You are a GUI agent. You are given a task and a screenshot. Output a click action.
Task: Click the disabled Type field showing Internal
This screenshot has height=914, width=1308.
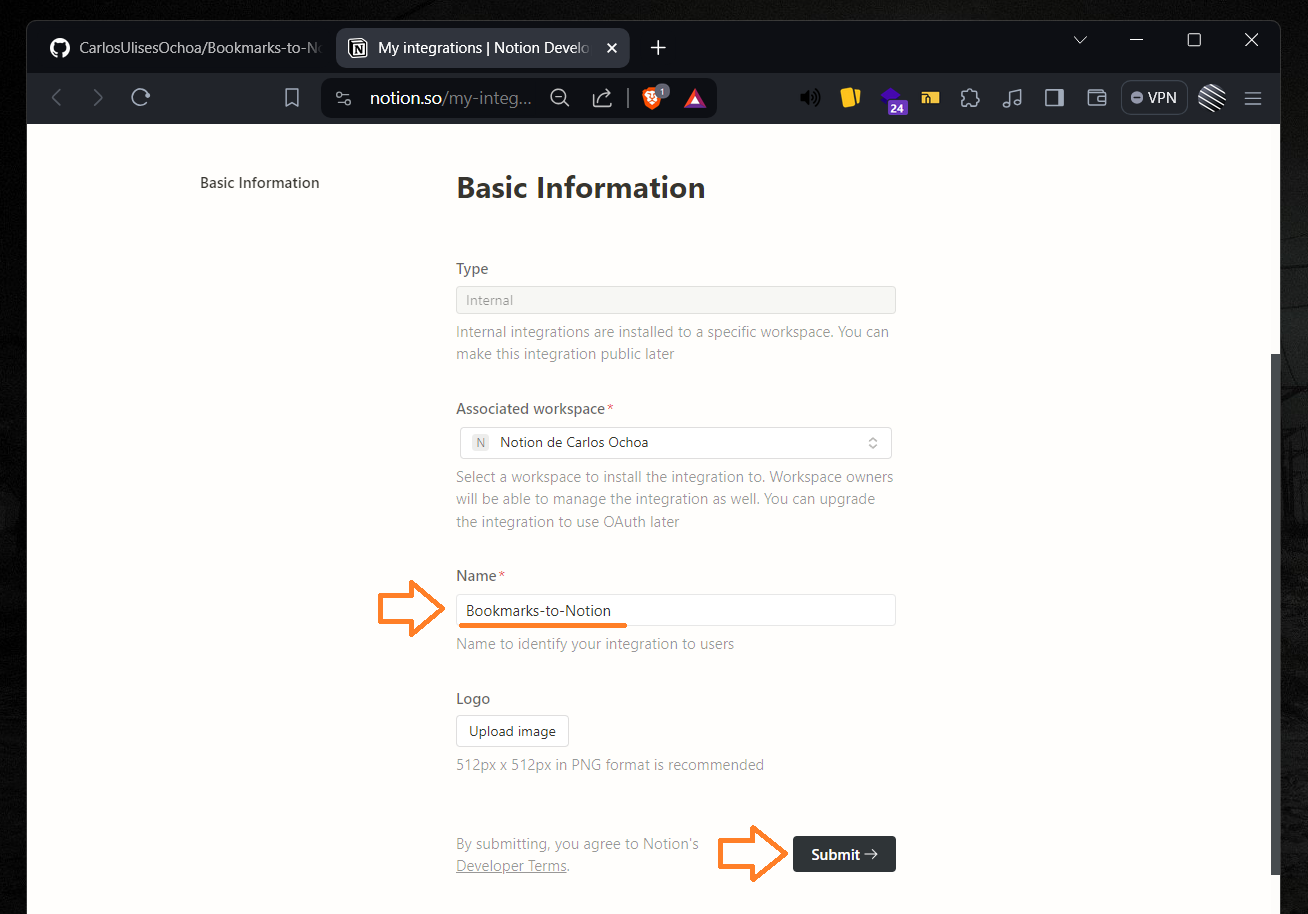click(676, 300)
